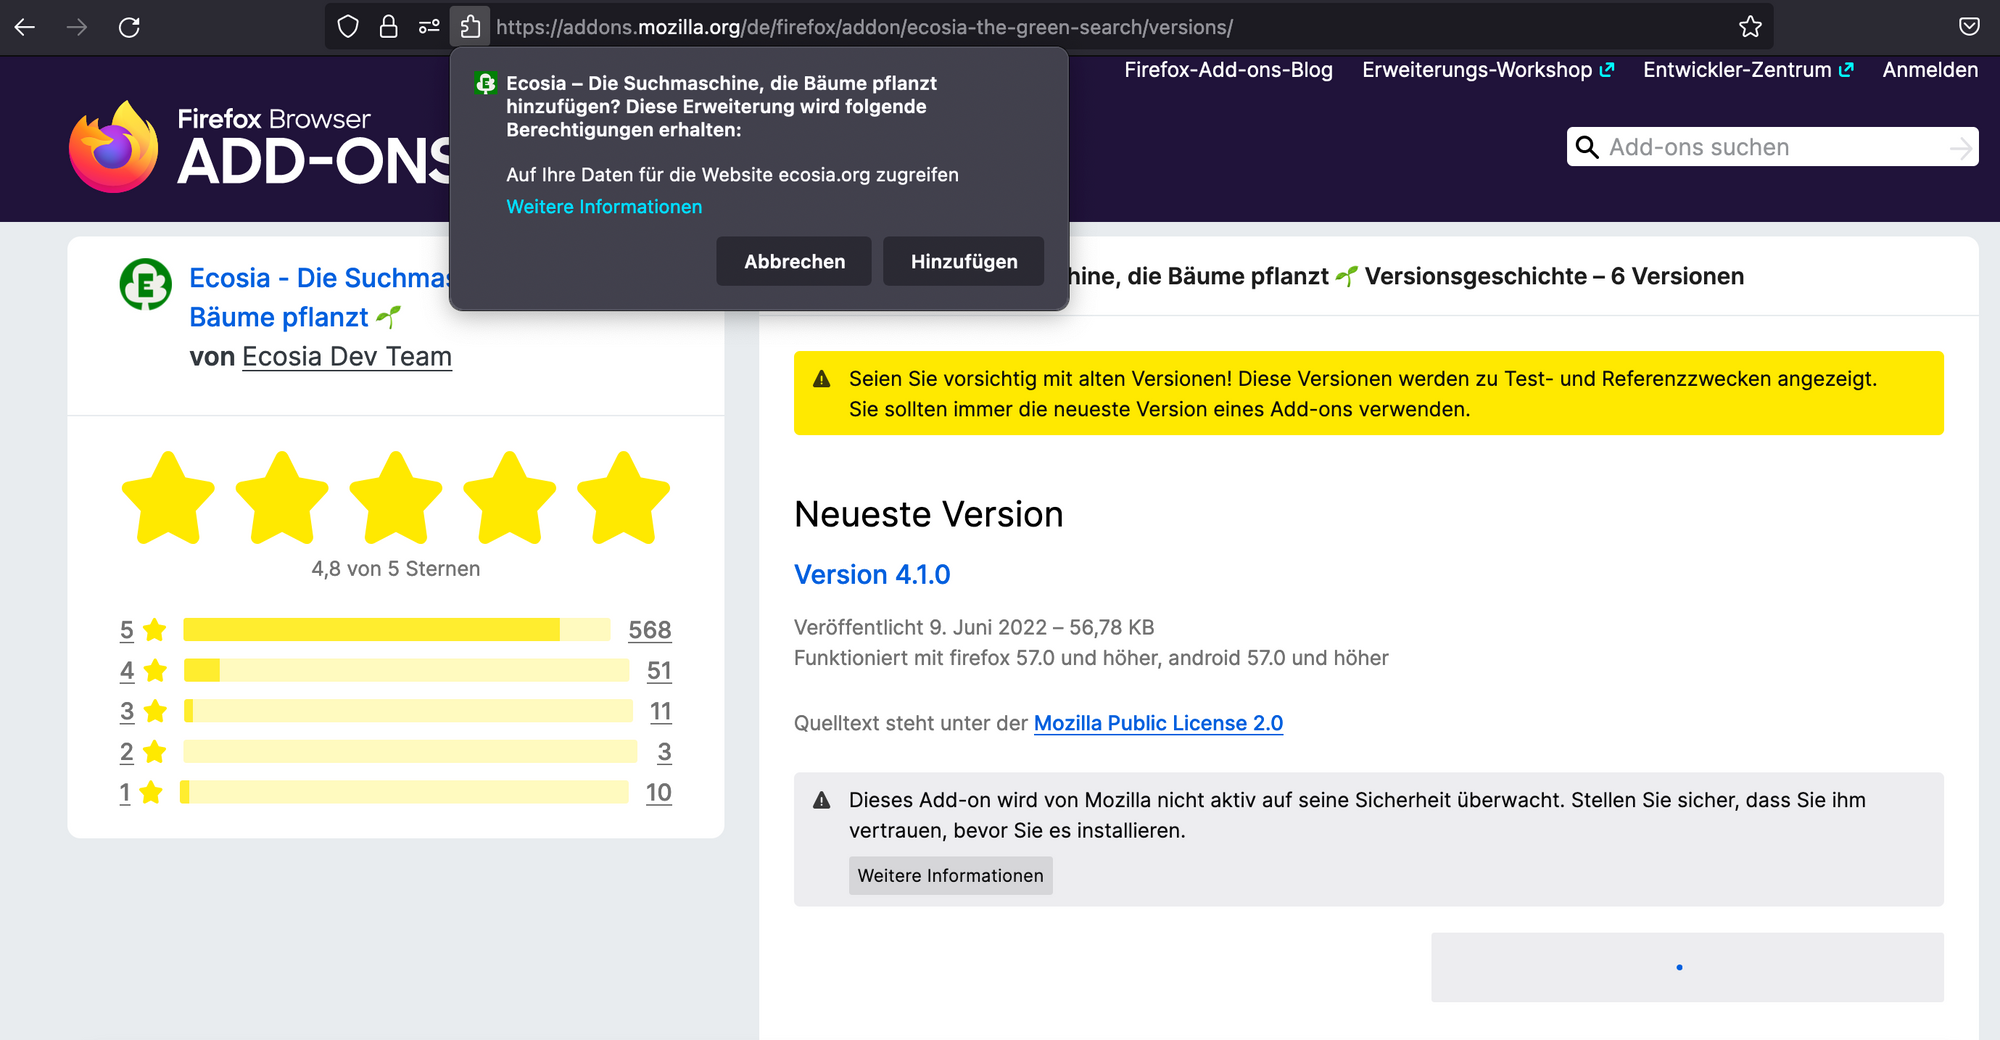
Task: Click the Add-ons suchen search field
Action: [x=1772, y=147]
